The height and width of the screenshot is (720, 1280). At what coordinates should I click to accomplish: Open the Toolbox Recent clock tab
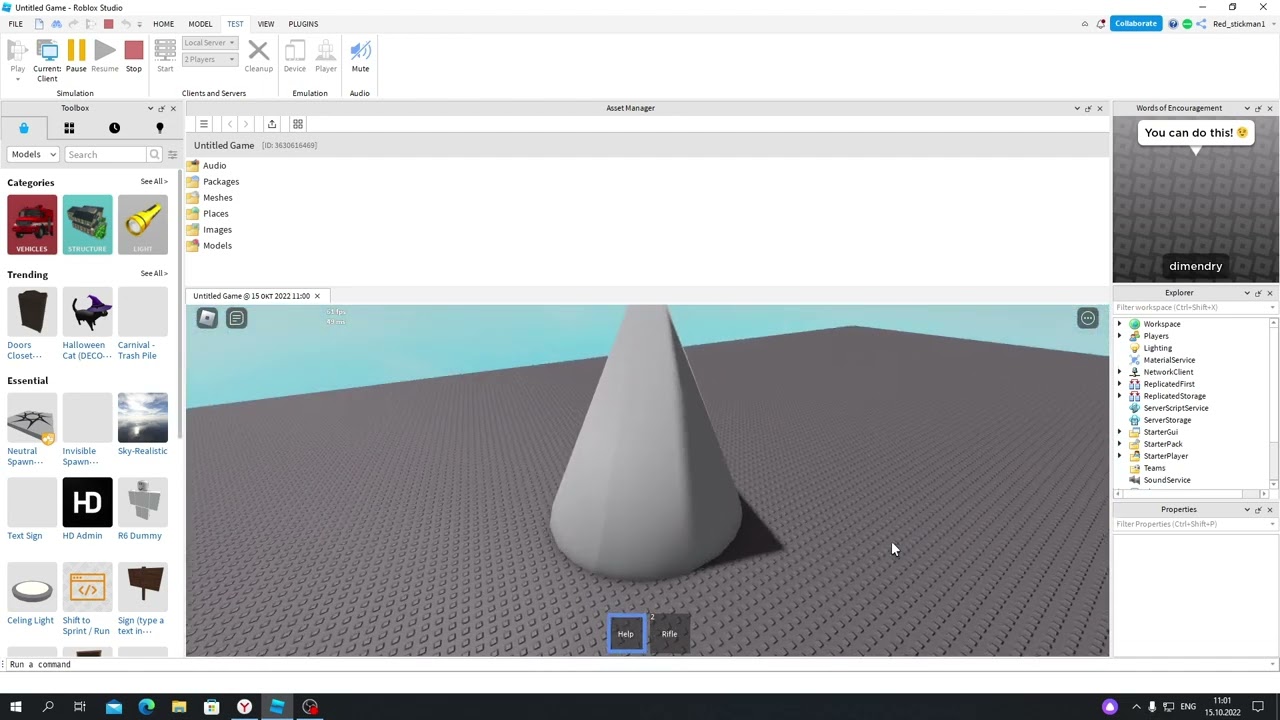click(114, 128)
